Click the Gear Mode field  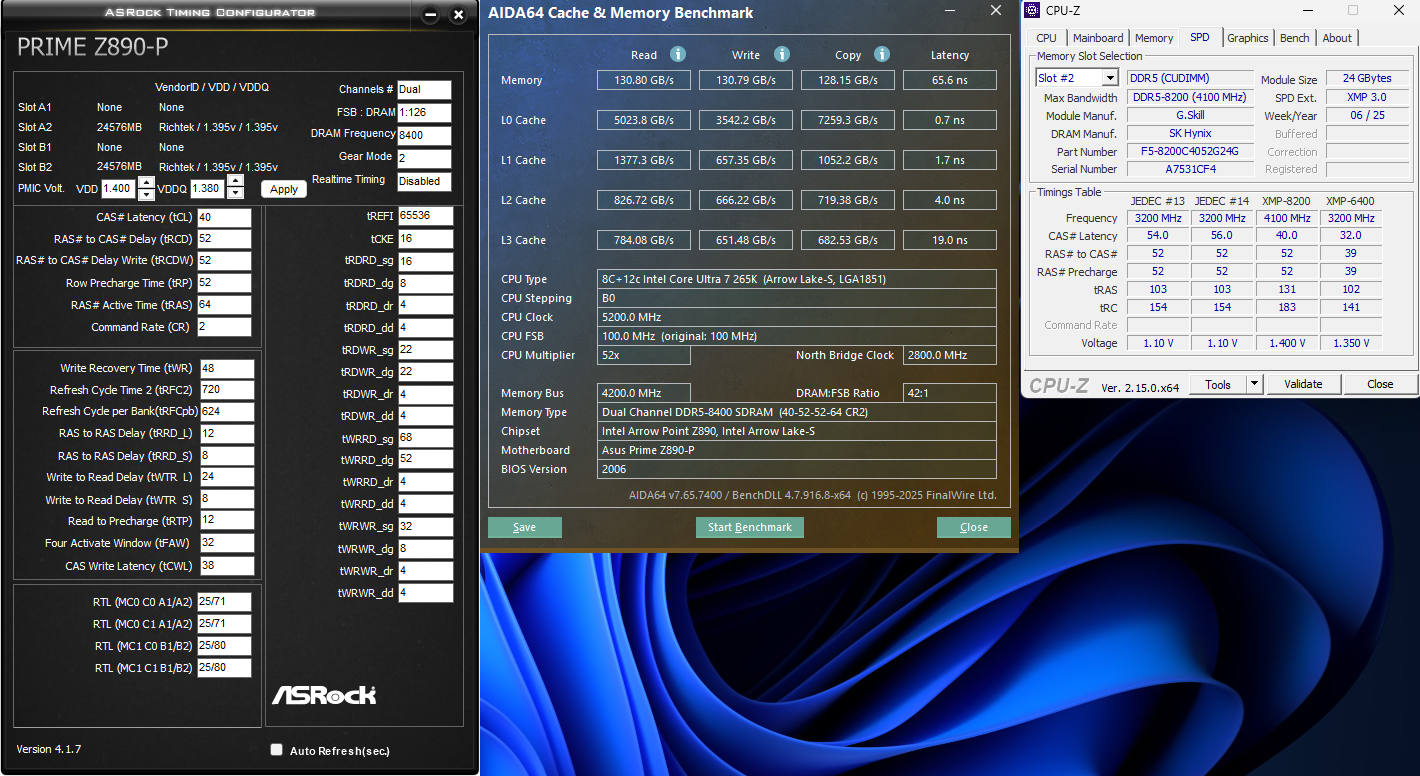424,159
